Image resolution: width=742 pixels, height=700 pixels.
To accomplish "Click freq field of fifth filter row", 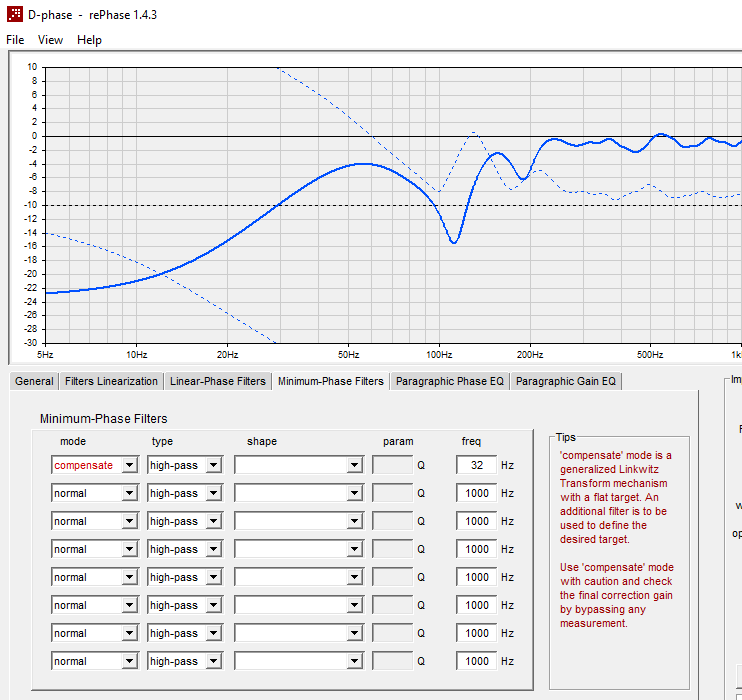I will point(477,577).
